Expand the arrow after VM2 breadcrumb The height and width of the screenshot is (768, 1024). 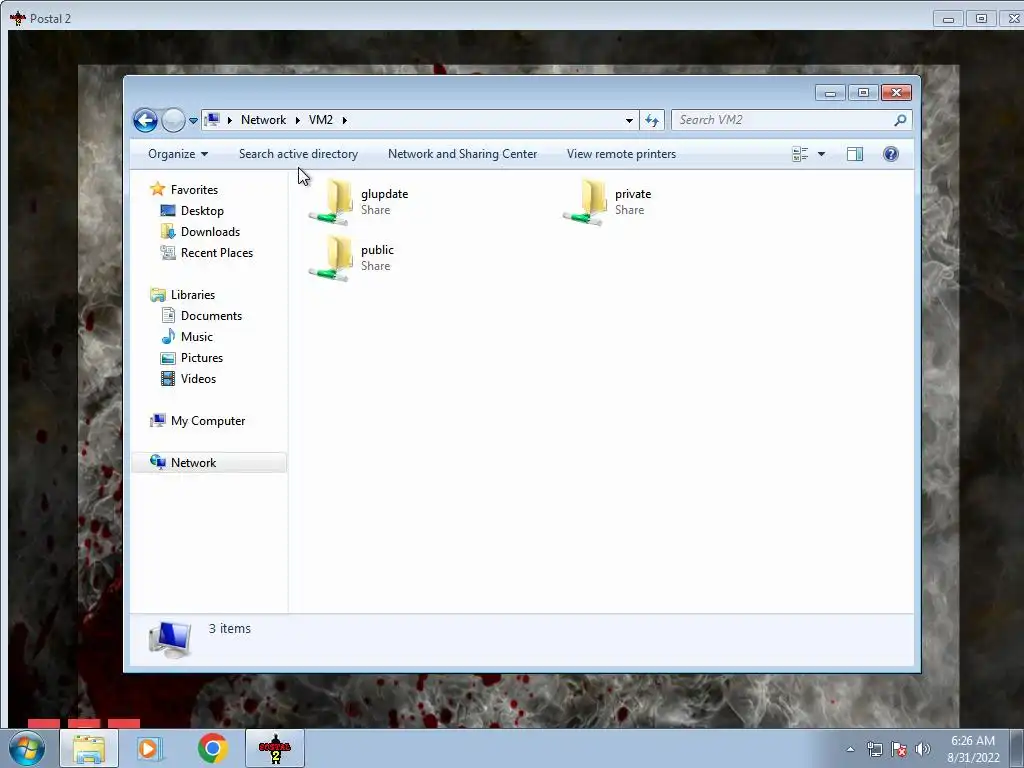point(345,120)
